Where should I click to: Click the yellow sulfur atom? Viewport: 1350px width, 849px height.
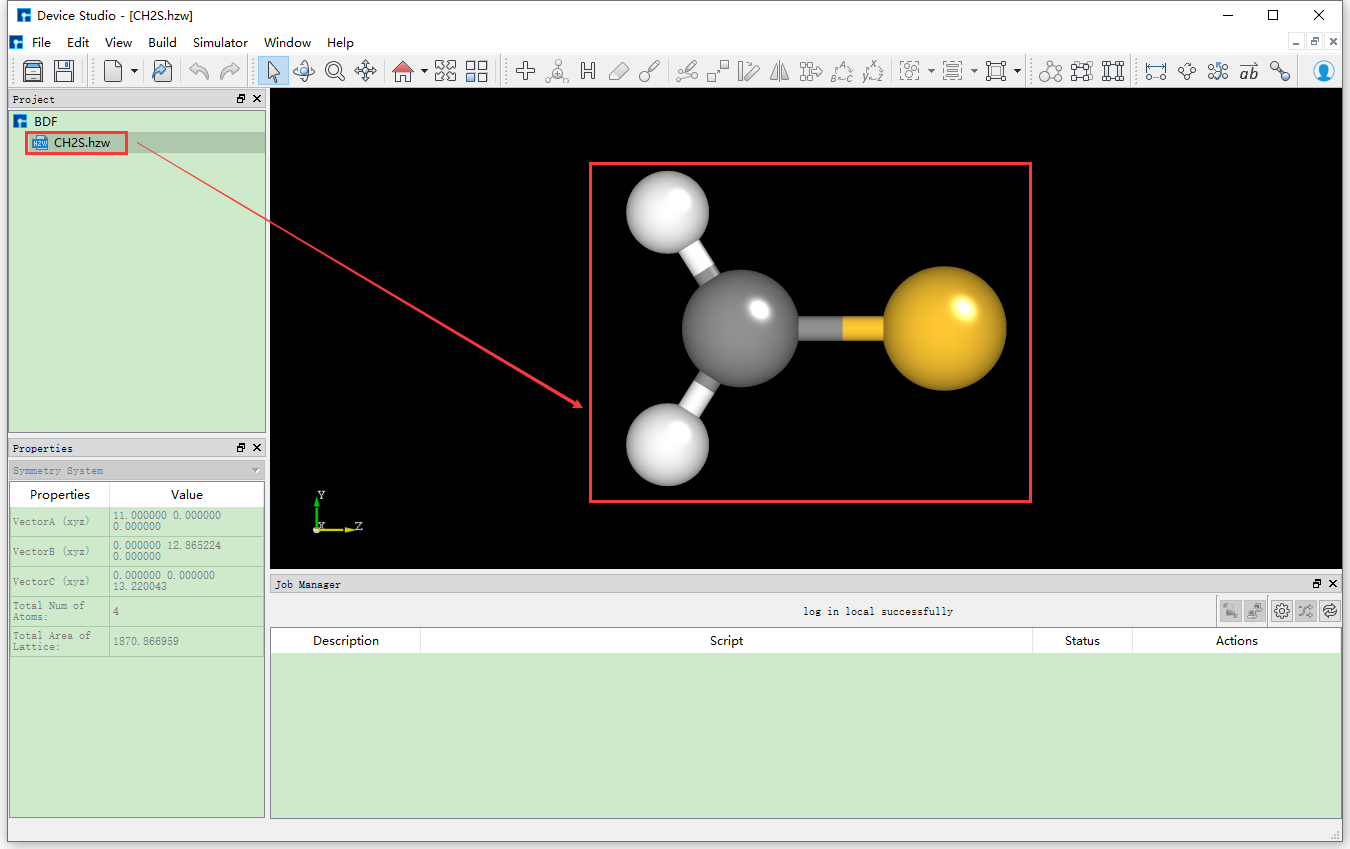pos(944,328)
